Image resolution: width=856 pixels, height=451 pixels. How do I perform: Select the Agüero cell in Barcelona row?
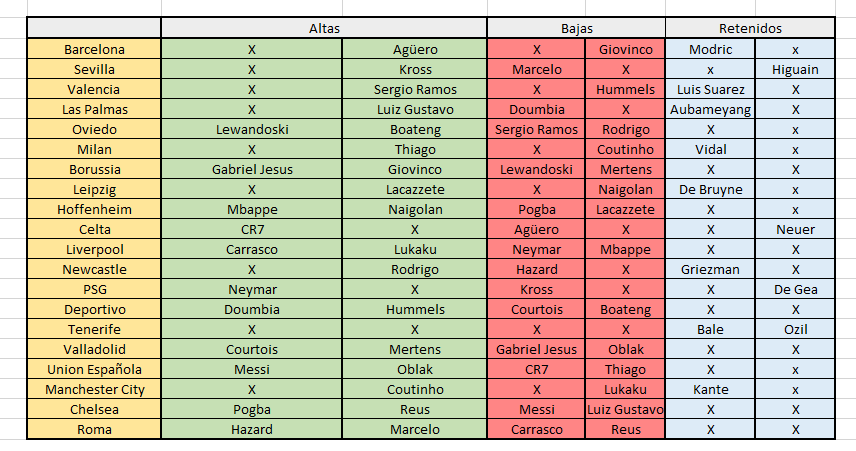point(415,49)
